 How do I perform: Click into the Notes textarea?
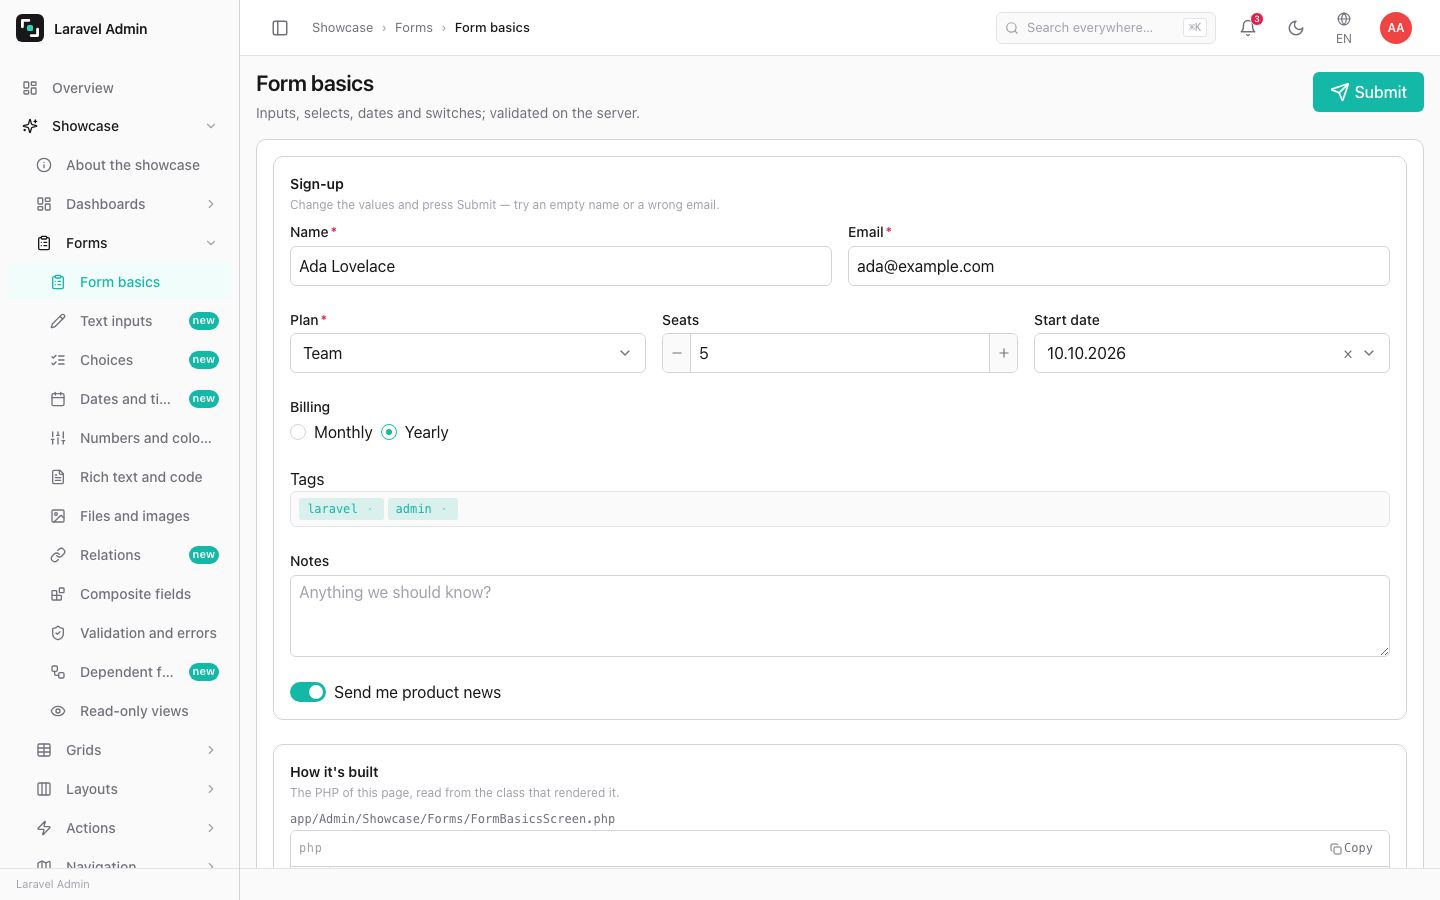pyautogui.click(x=840, y=616)
